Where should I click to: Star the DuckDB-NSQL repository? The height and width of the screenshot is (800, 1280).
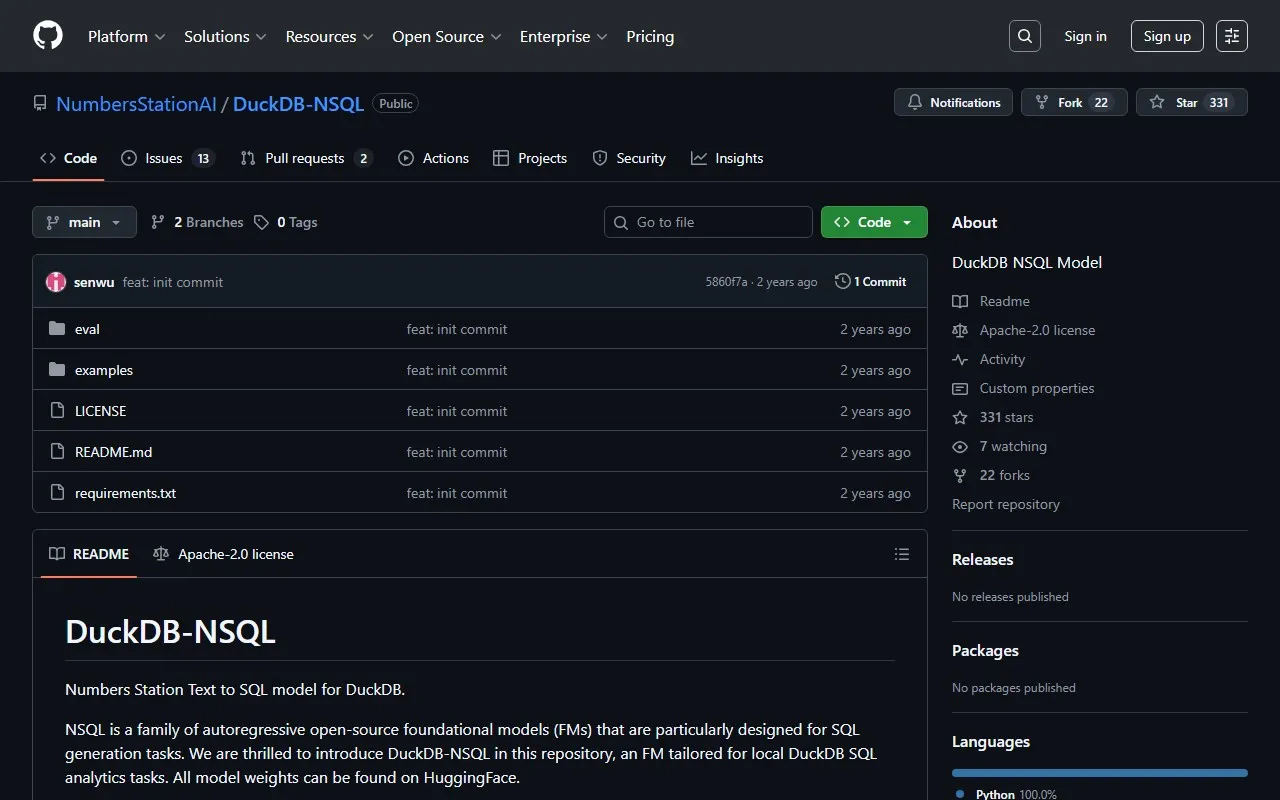[1191, 102]
